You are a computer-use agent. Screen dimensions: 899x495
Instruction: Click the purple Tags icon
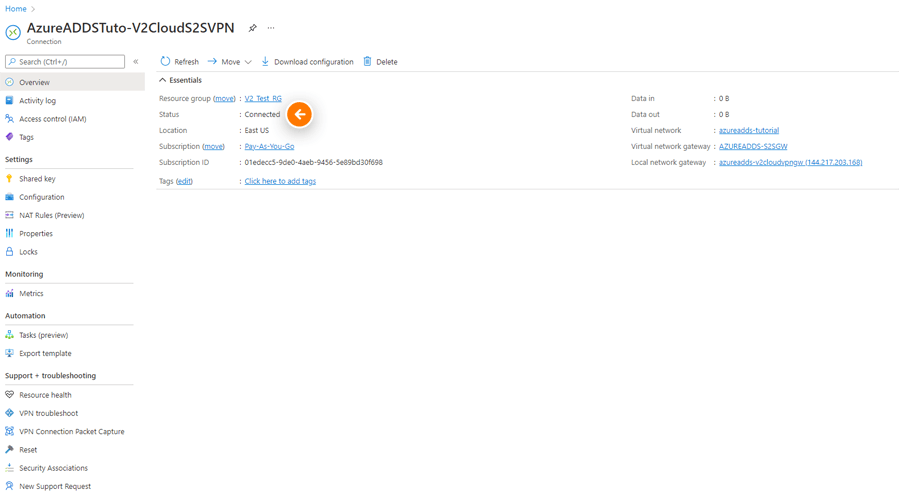9,137
